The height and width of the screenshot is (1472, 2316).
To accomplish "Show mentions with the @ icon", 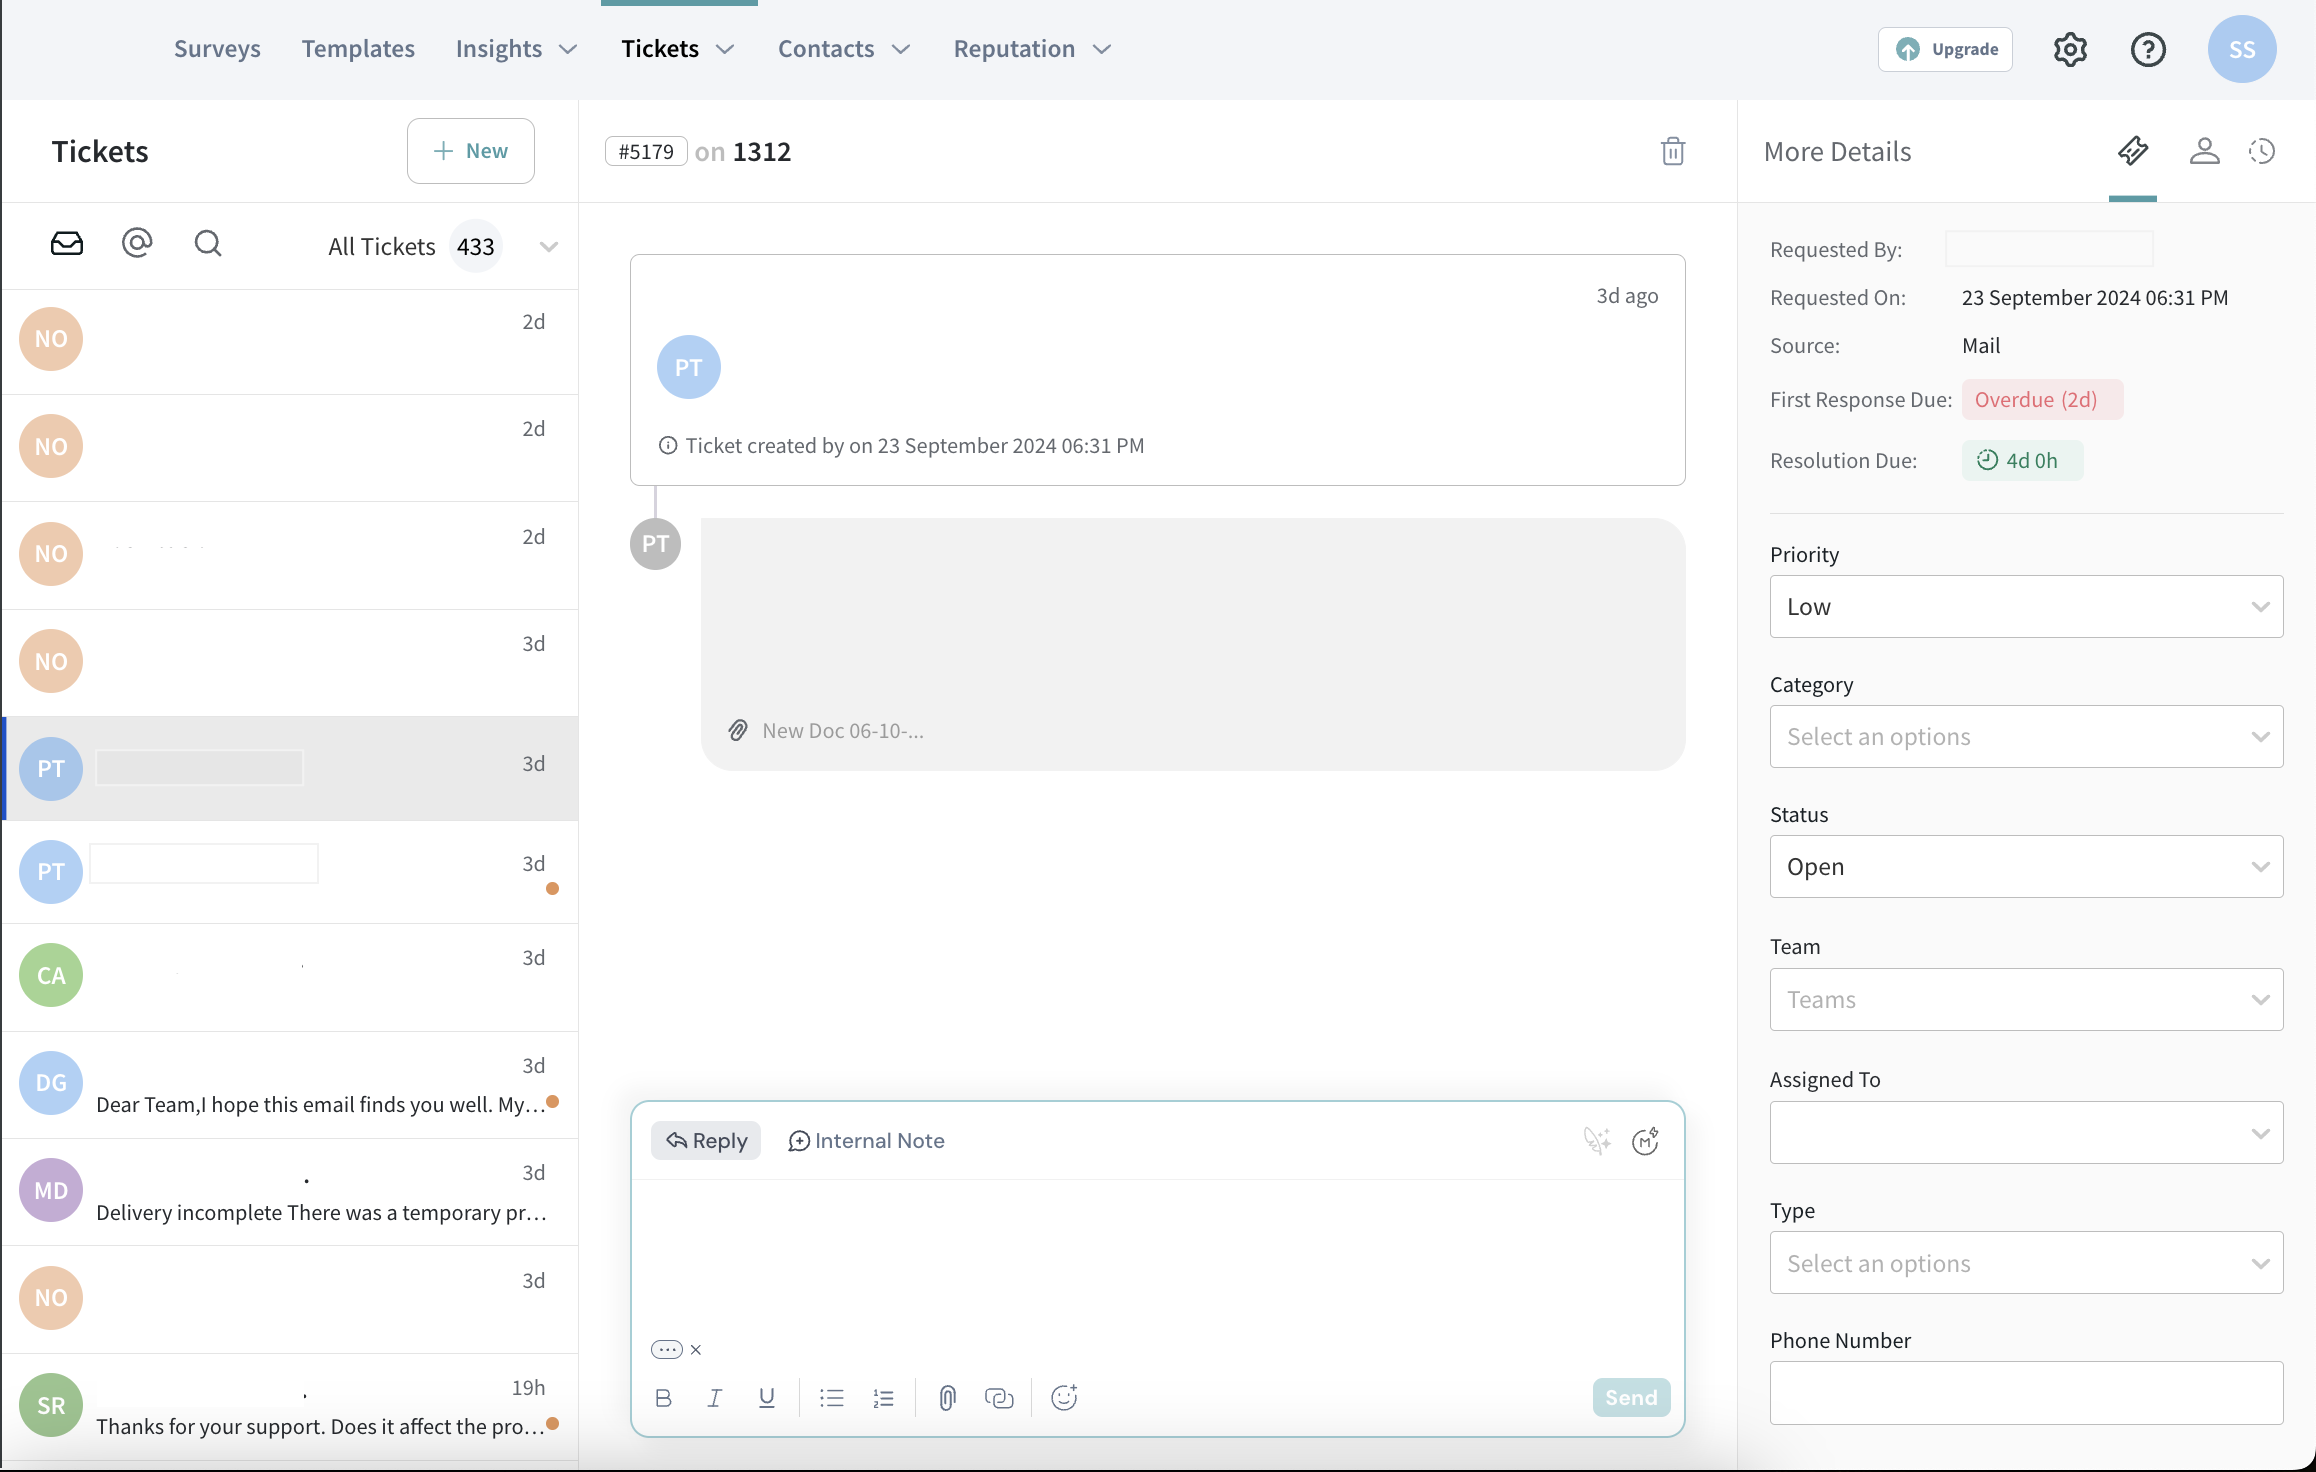I will click(x=137, y=243).
